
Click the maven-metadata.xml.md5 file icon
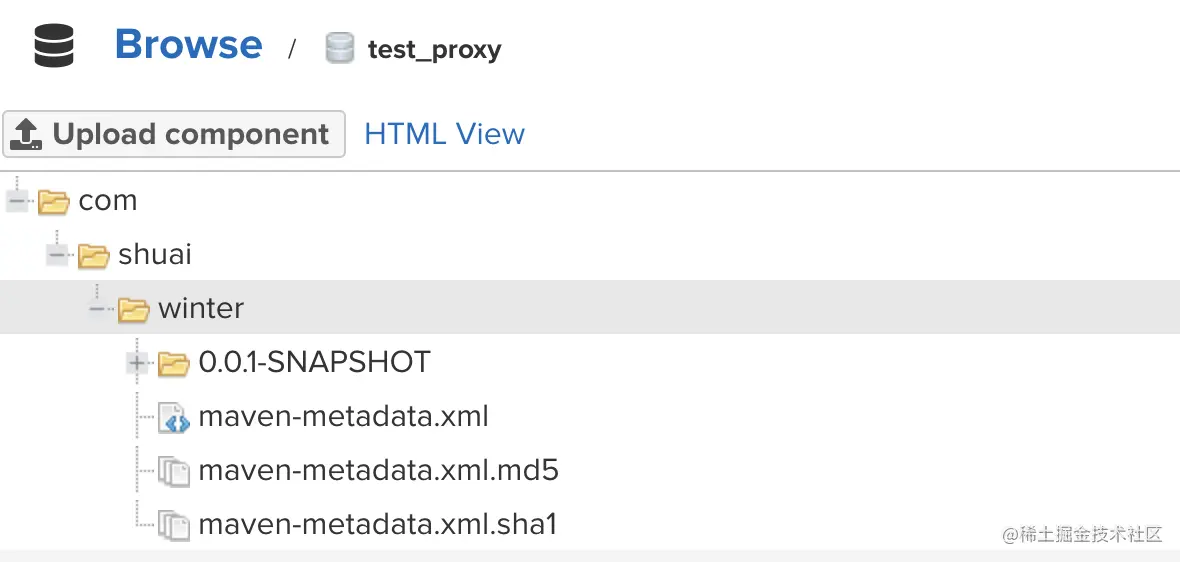click(x=174, y=471)
